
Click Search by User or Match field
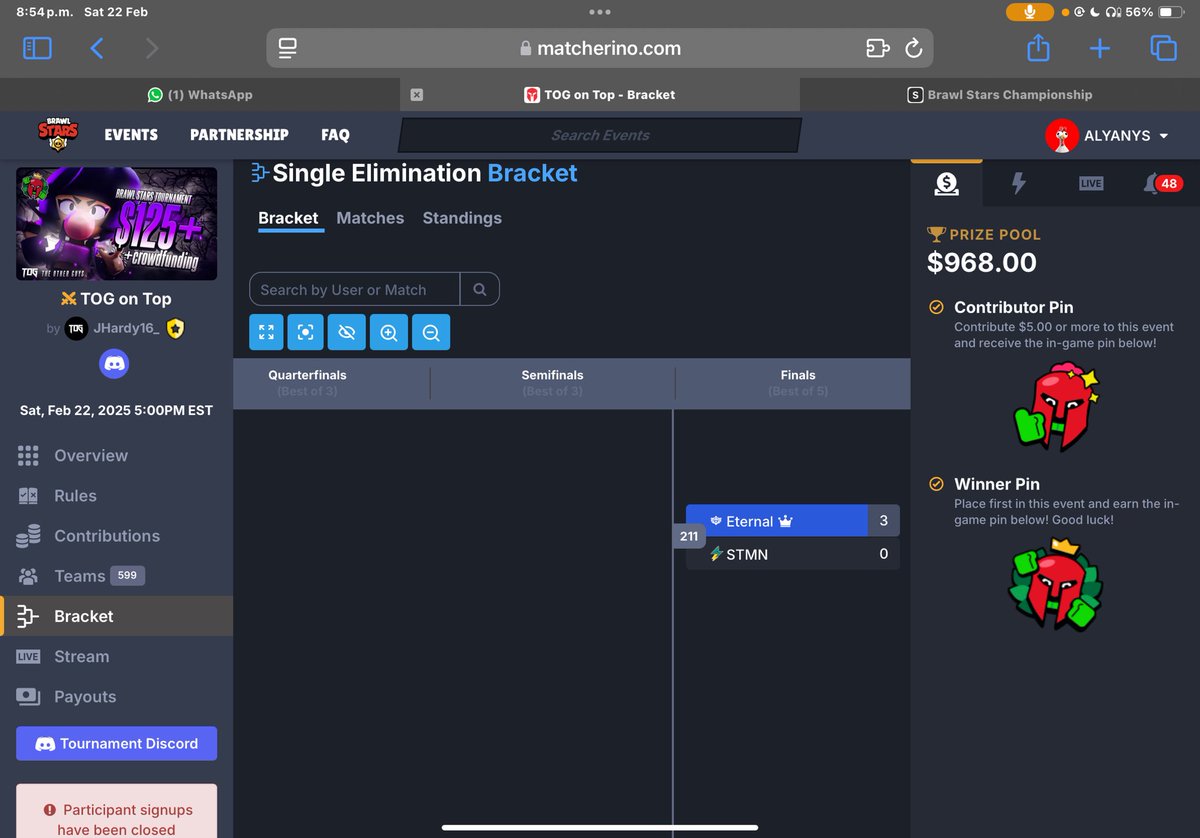click(x=354, y=289)
